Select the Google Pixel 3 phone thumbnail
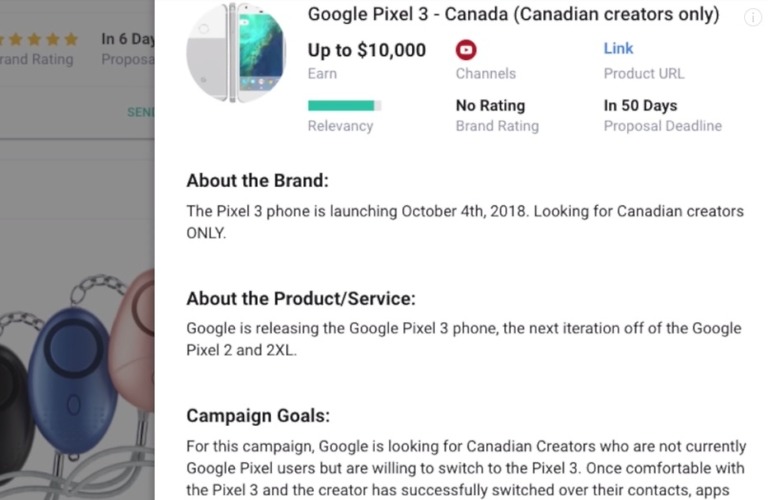 [236, 53]
